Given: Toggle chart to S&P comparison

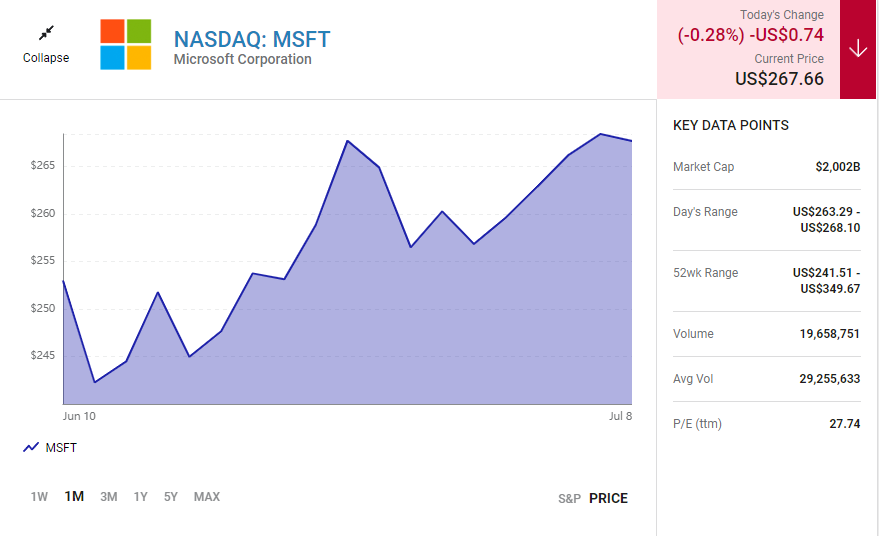Looking at the screenshot, I should click(569, 498).
